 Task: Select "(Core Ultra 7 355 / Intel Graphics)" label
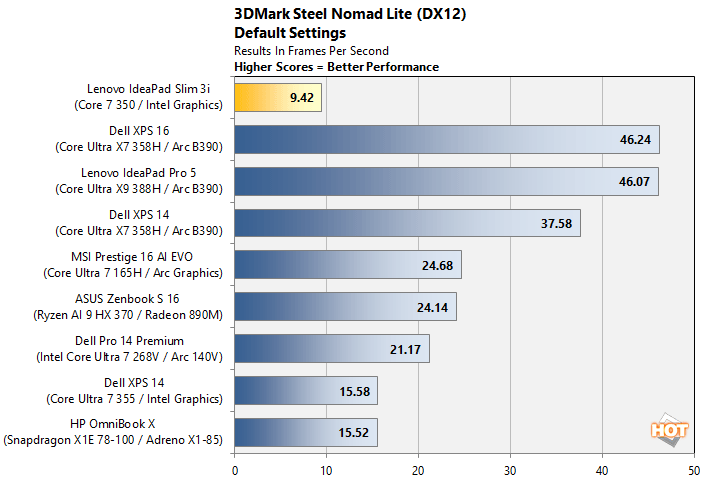135,399
